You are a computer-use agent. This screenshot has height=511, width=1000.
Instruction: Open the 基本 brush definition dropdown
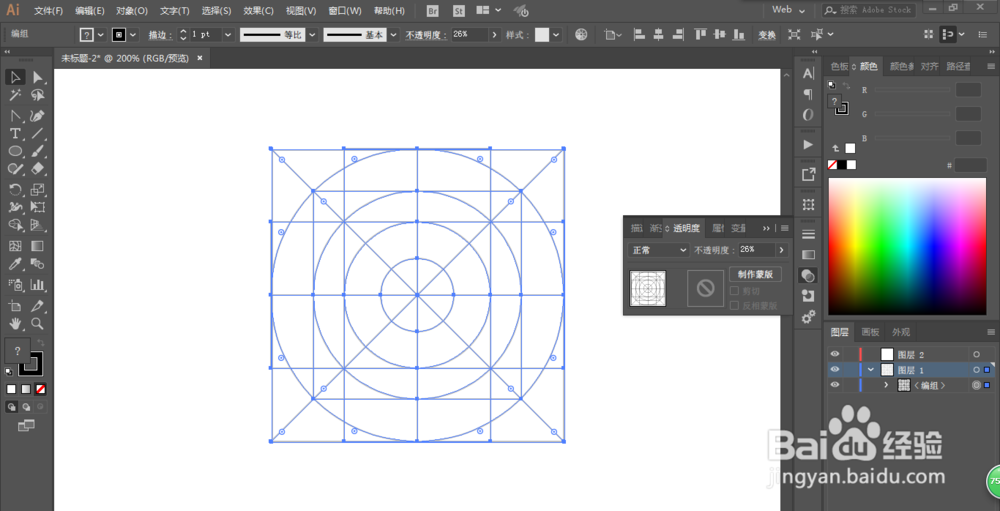pyautogui.click(x=393, y=35)
